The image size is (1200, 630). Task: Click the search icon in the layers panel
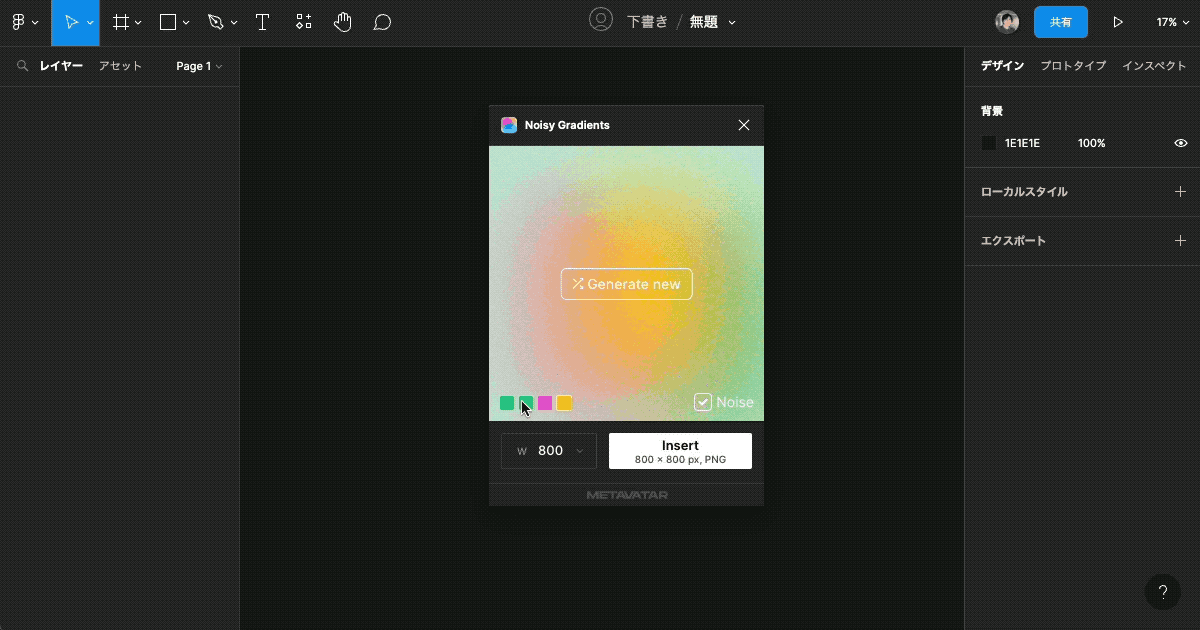(x=23, y=66)
